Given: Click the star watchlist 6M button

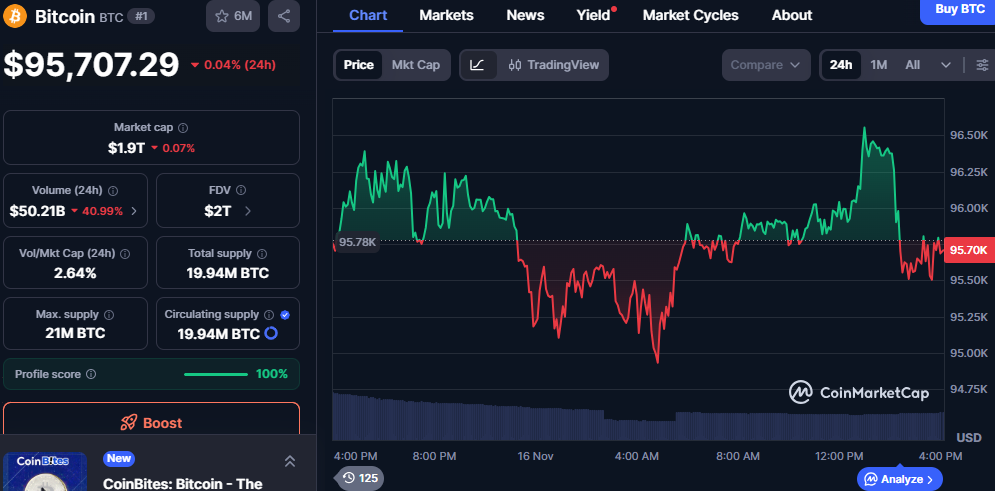Looking at the screenshot, I should click(235, 16).
